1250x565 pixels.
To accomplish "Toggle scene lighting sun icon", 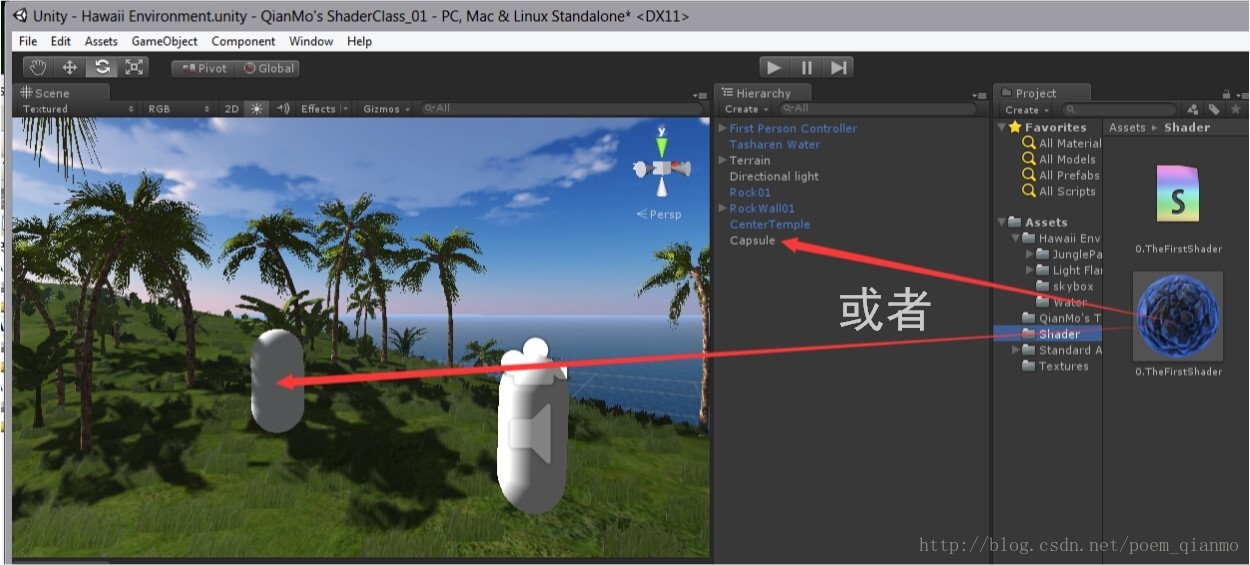I will pos(257,109).
